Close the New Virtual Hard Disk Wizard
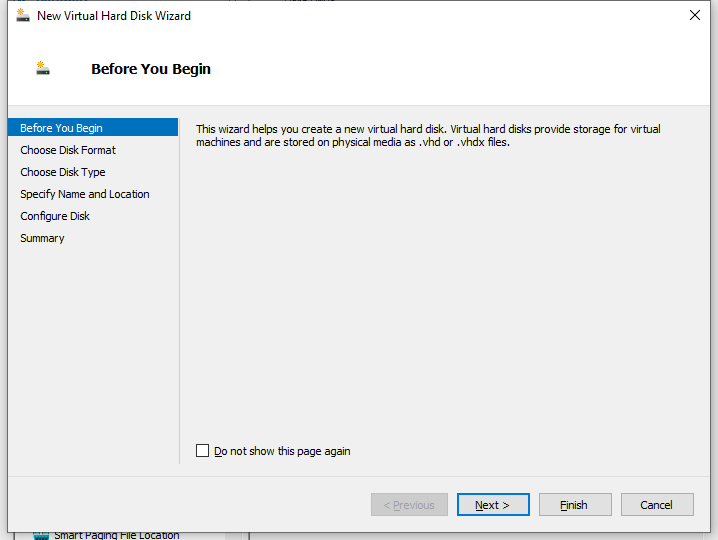 pyautogui.click(x=695, y=15)
